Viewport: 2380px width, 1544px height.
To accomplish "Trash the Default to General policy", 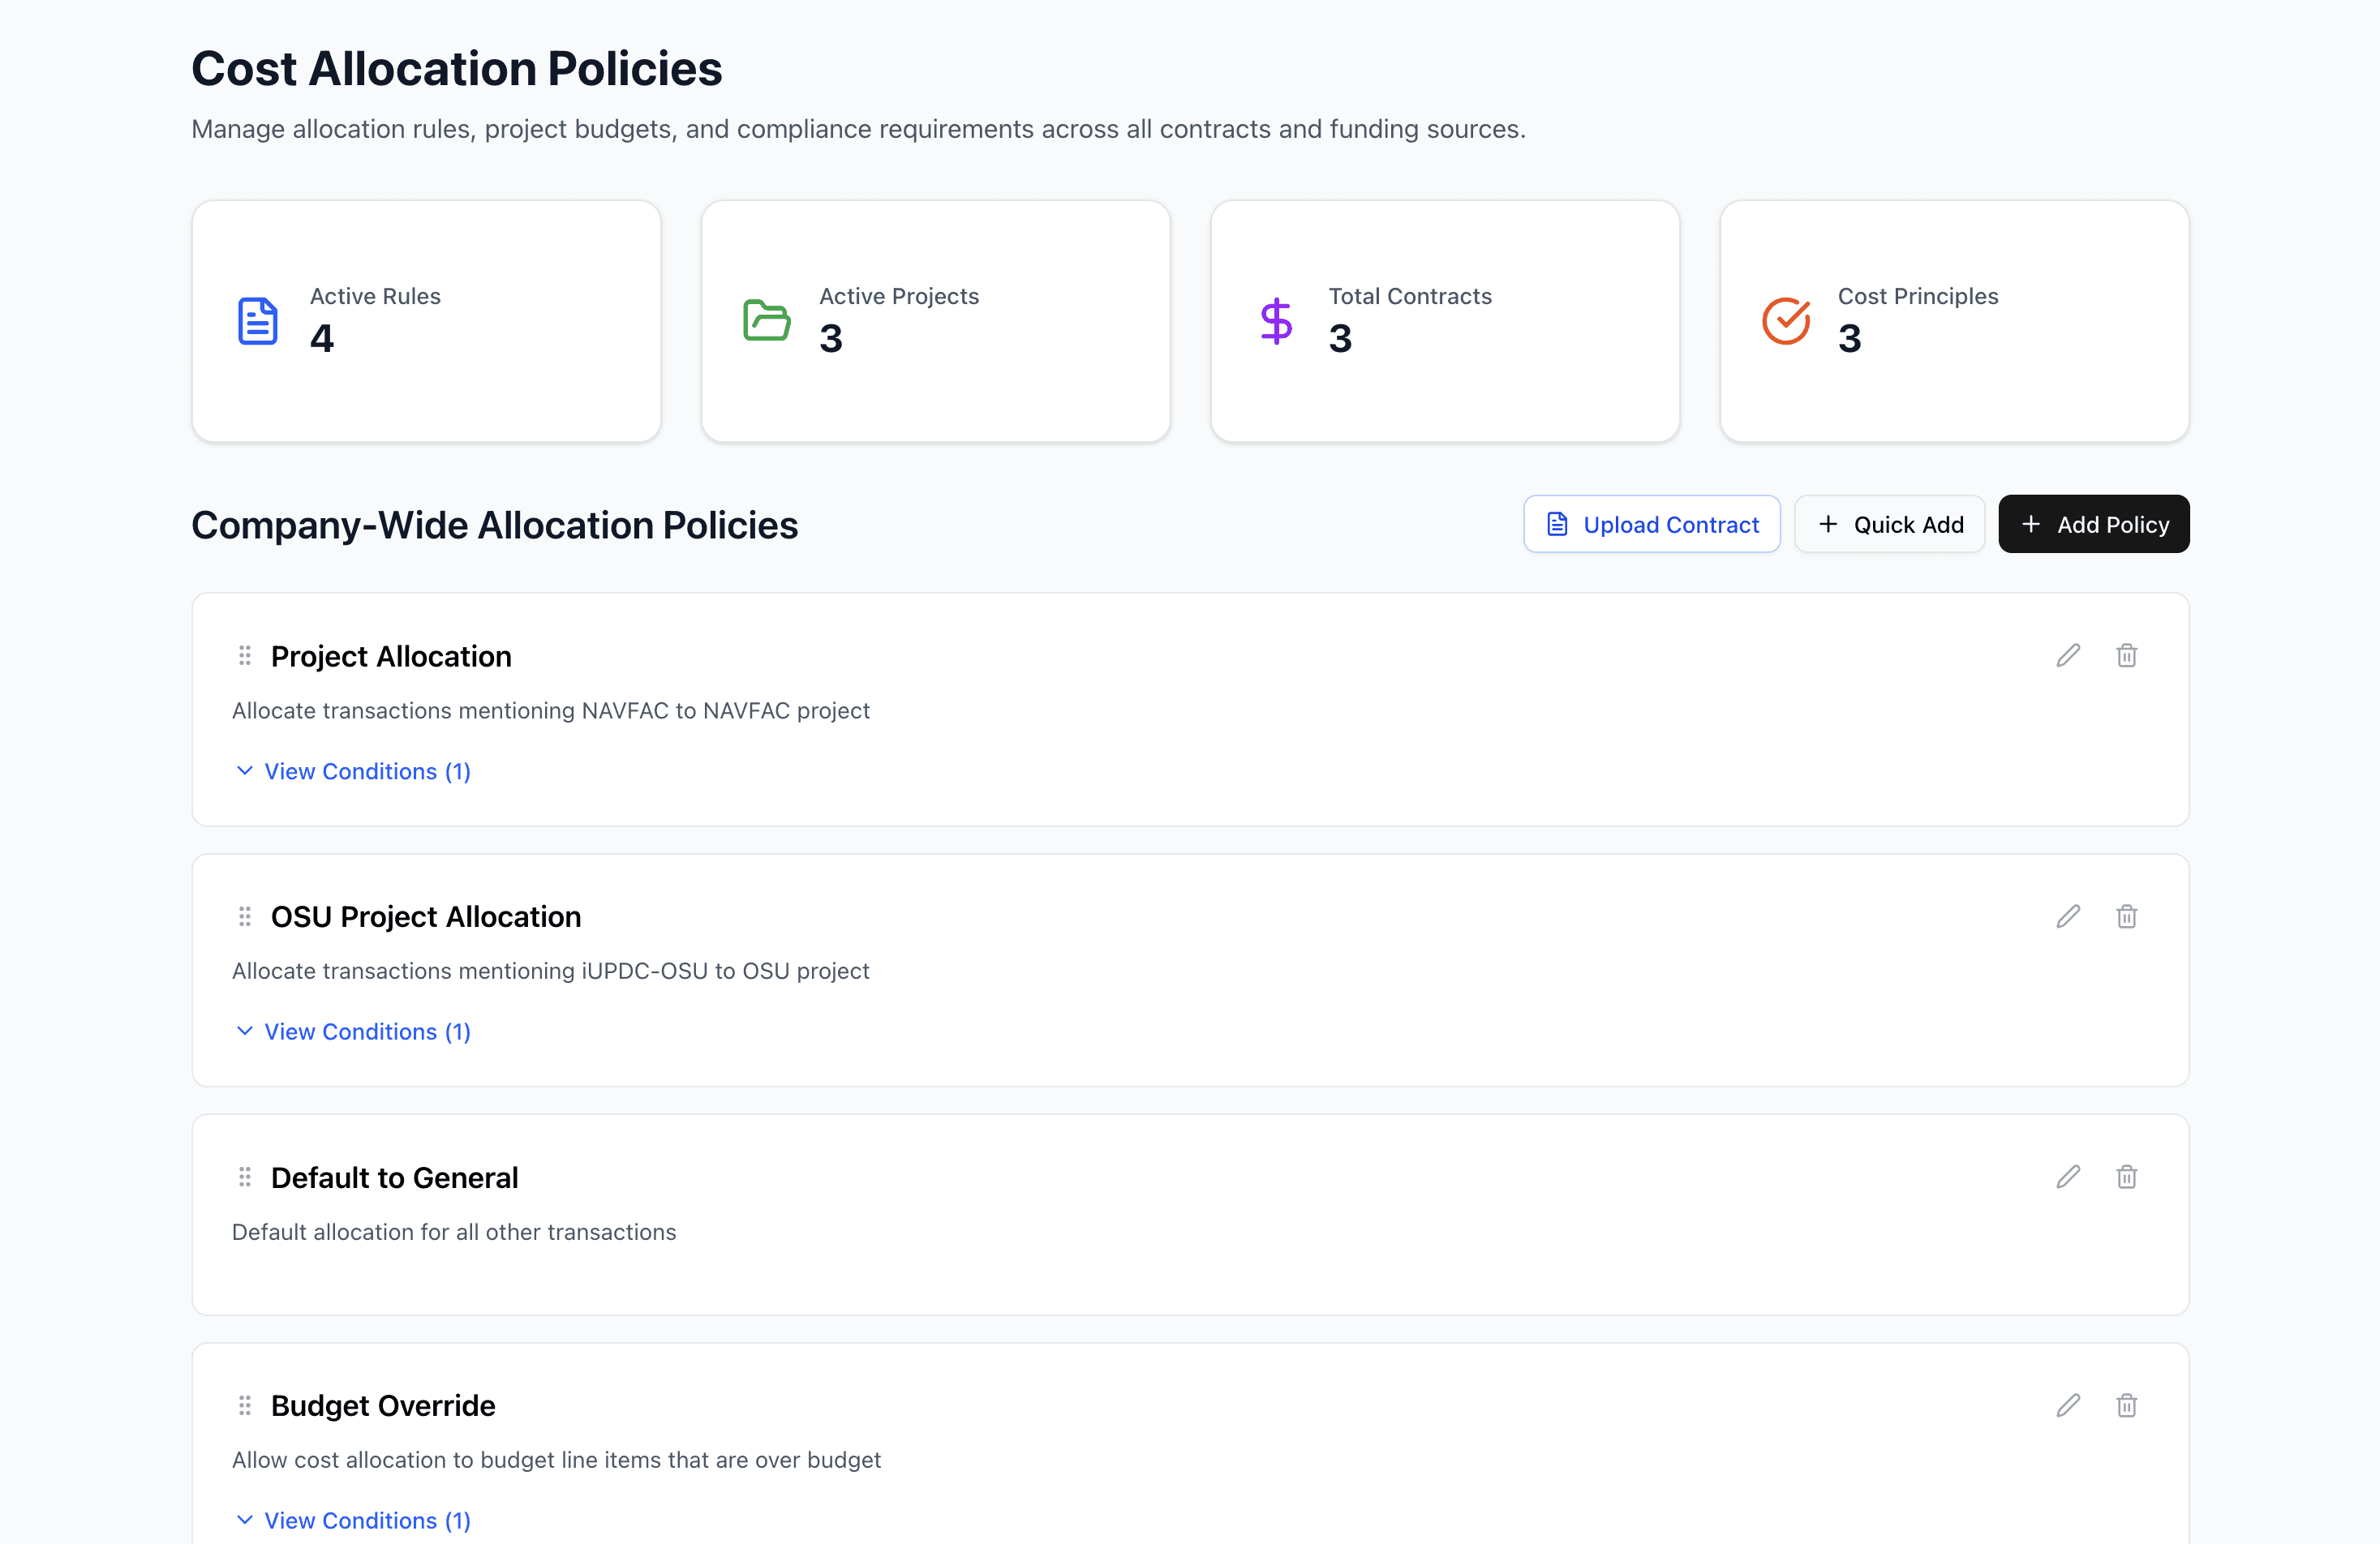I will 2126,1177.
